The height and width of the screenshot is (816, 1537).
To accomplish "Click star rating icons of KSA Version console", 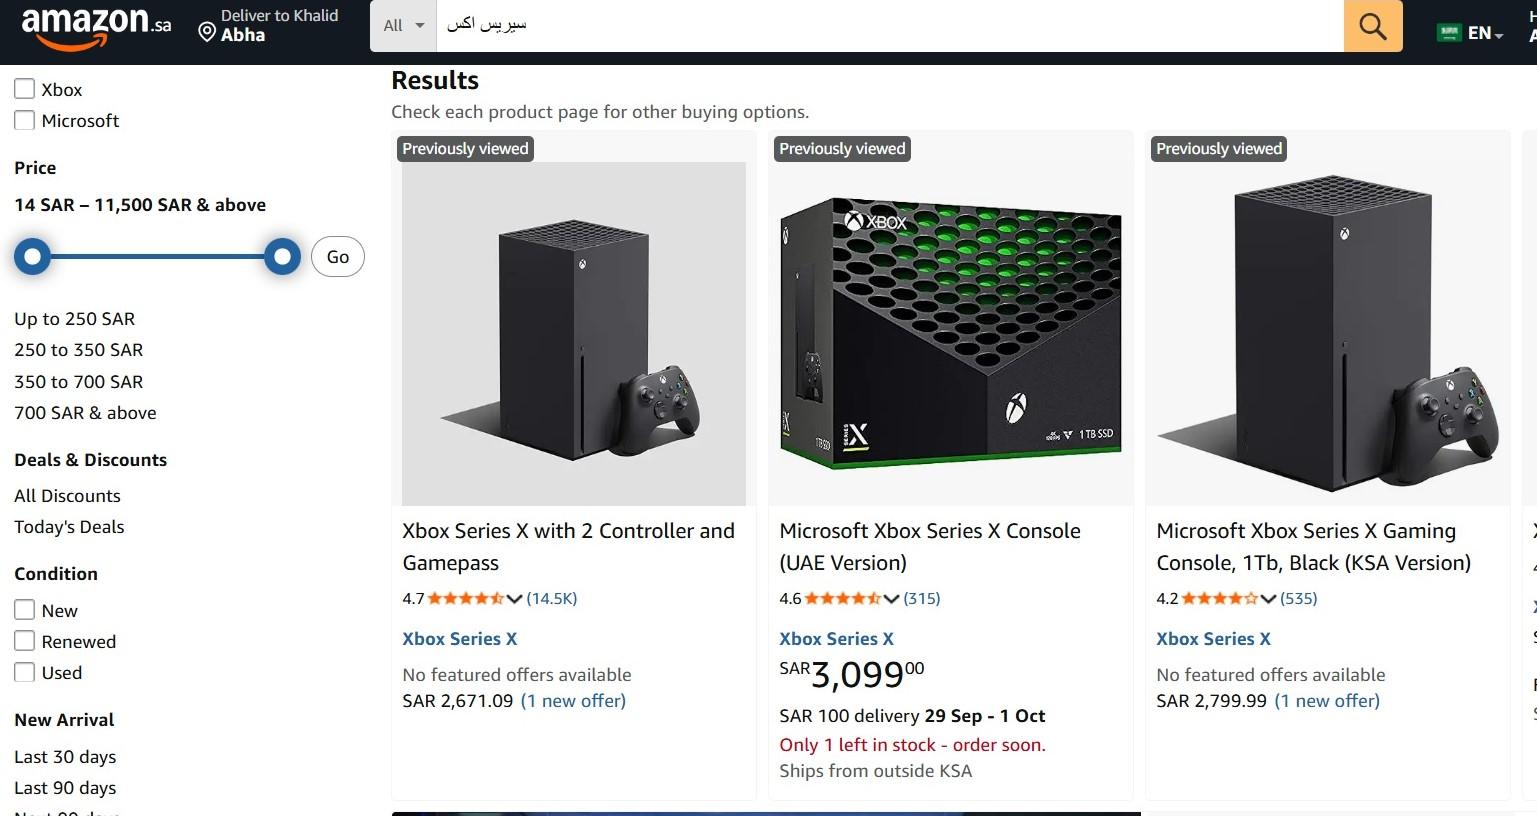I will (x=1219, y=599).
